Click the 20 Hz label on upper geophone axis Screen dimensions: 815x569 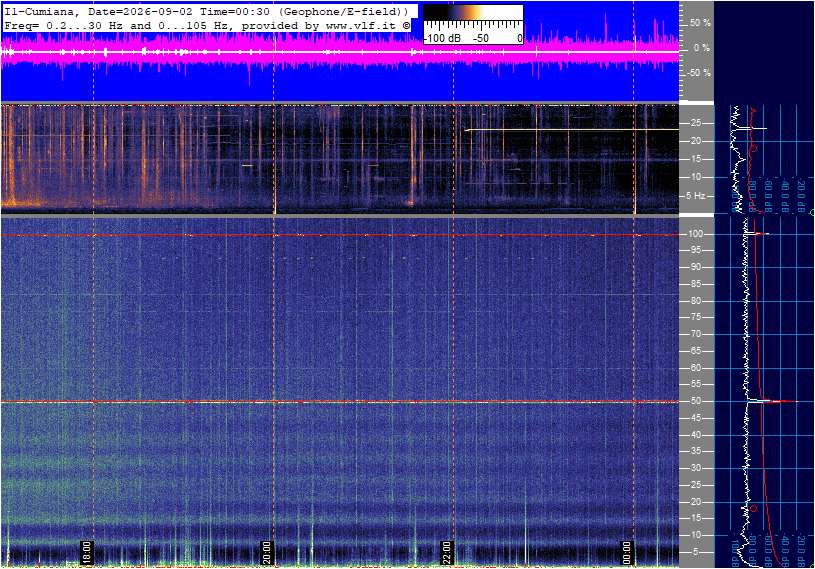click(694, 141)
